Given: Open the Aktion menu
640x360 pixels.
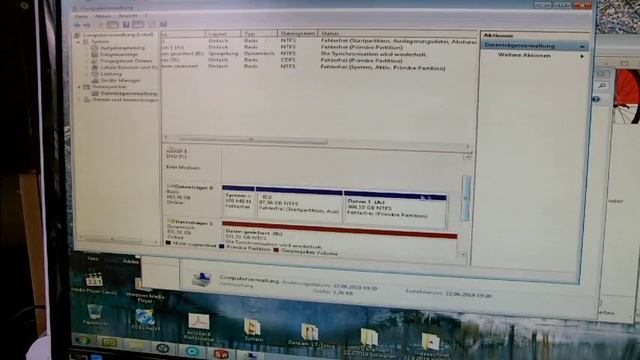Looking at the screenshot, I should tap(102, 16).
